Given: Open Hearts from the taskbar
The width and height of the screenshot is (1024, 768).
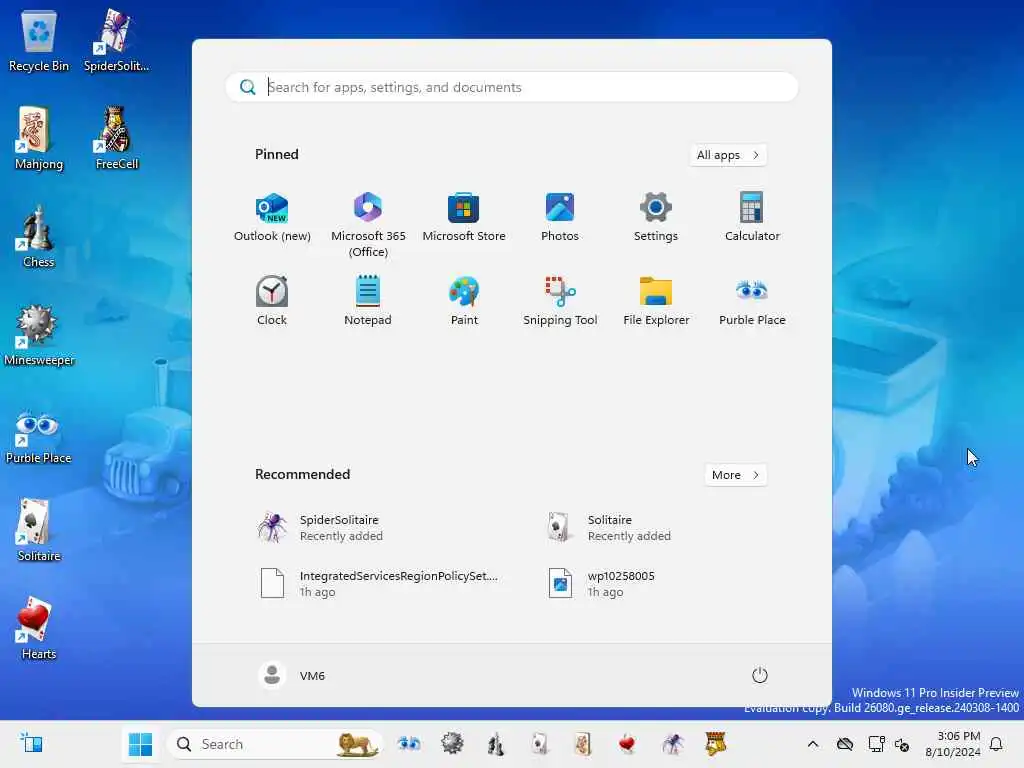Looking at the screenshot, I should click(627, 744).
